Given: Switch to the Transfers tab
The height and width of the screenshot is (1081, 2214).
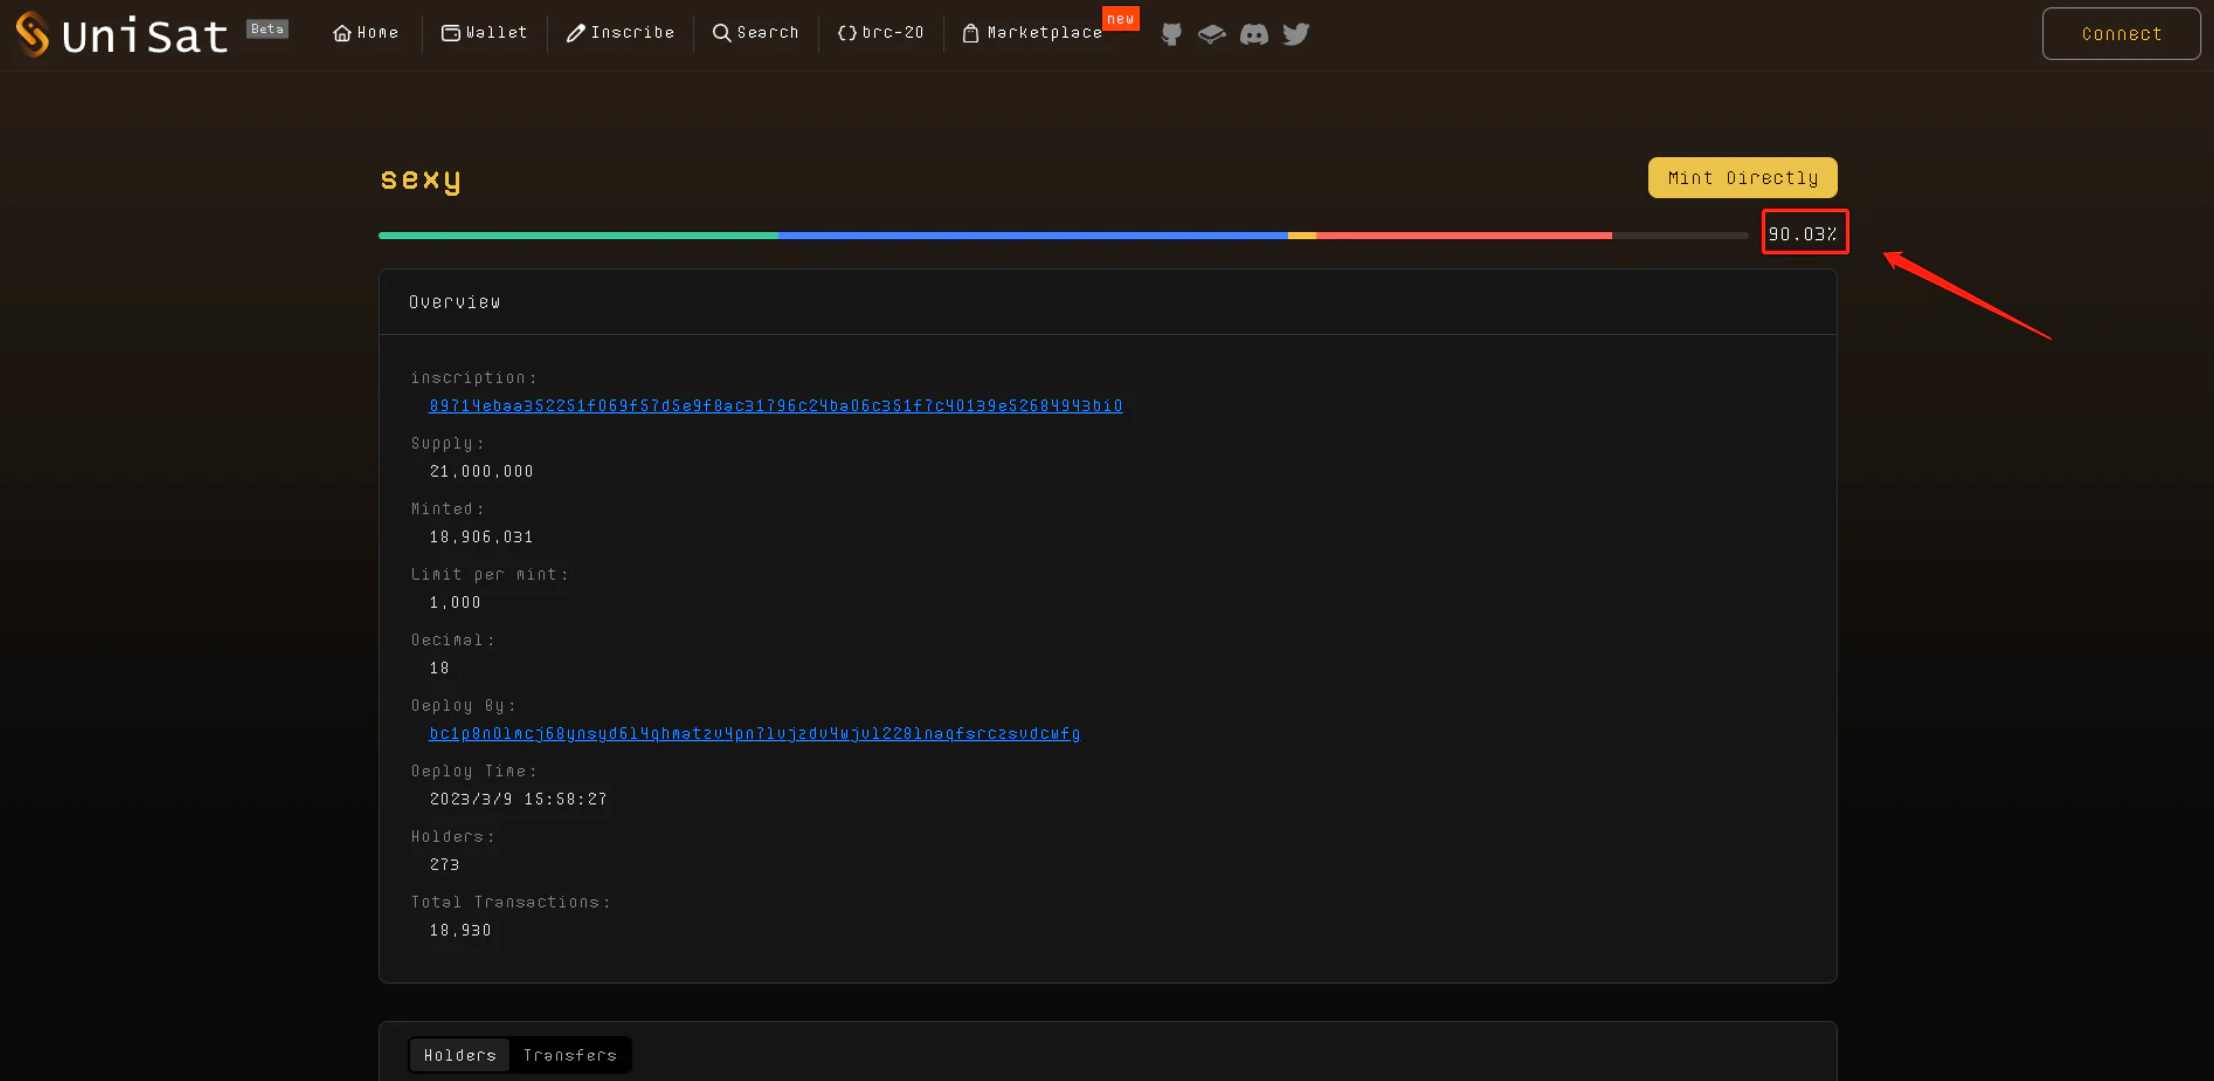Looking at the screenshot, I should click(x=569, y=1054).
